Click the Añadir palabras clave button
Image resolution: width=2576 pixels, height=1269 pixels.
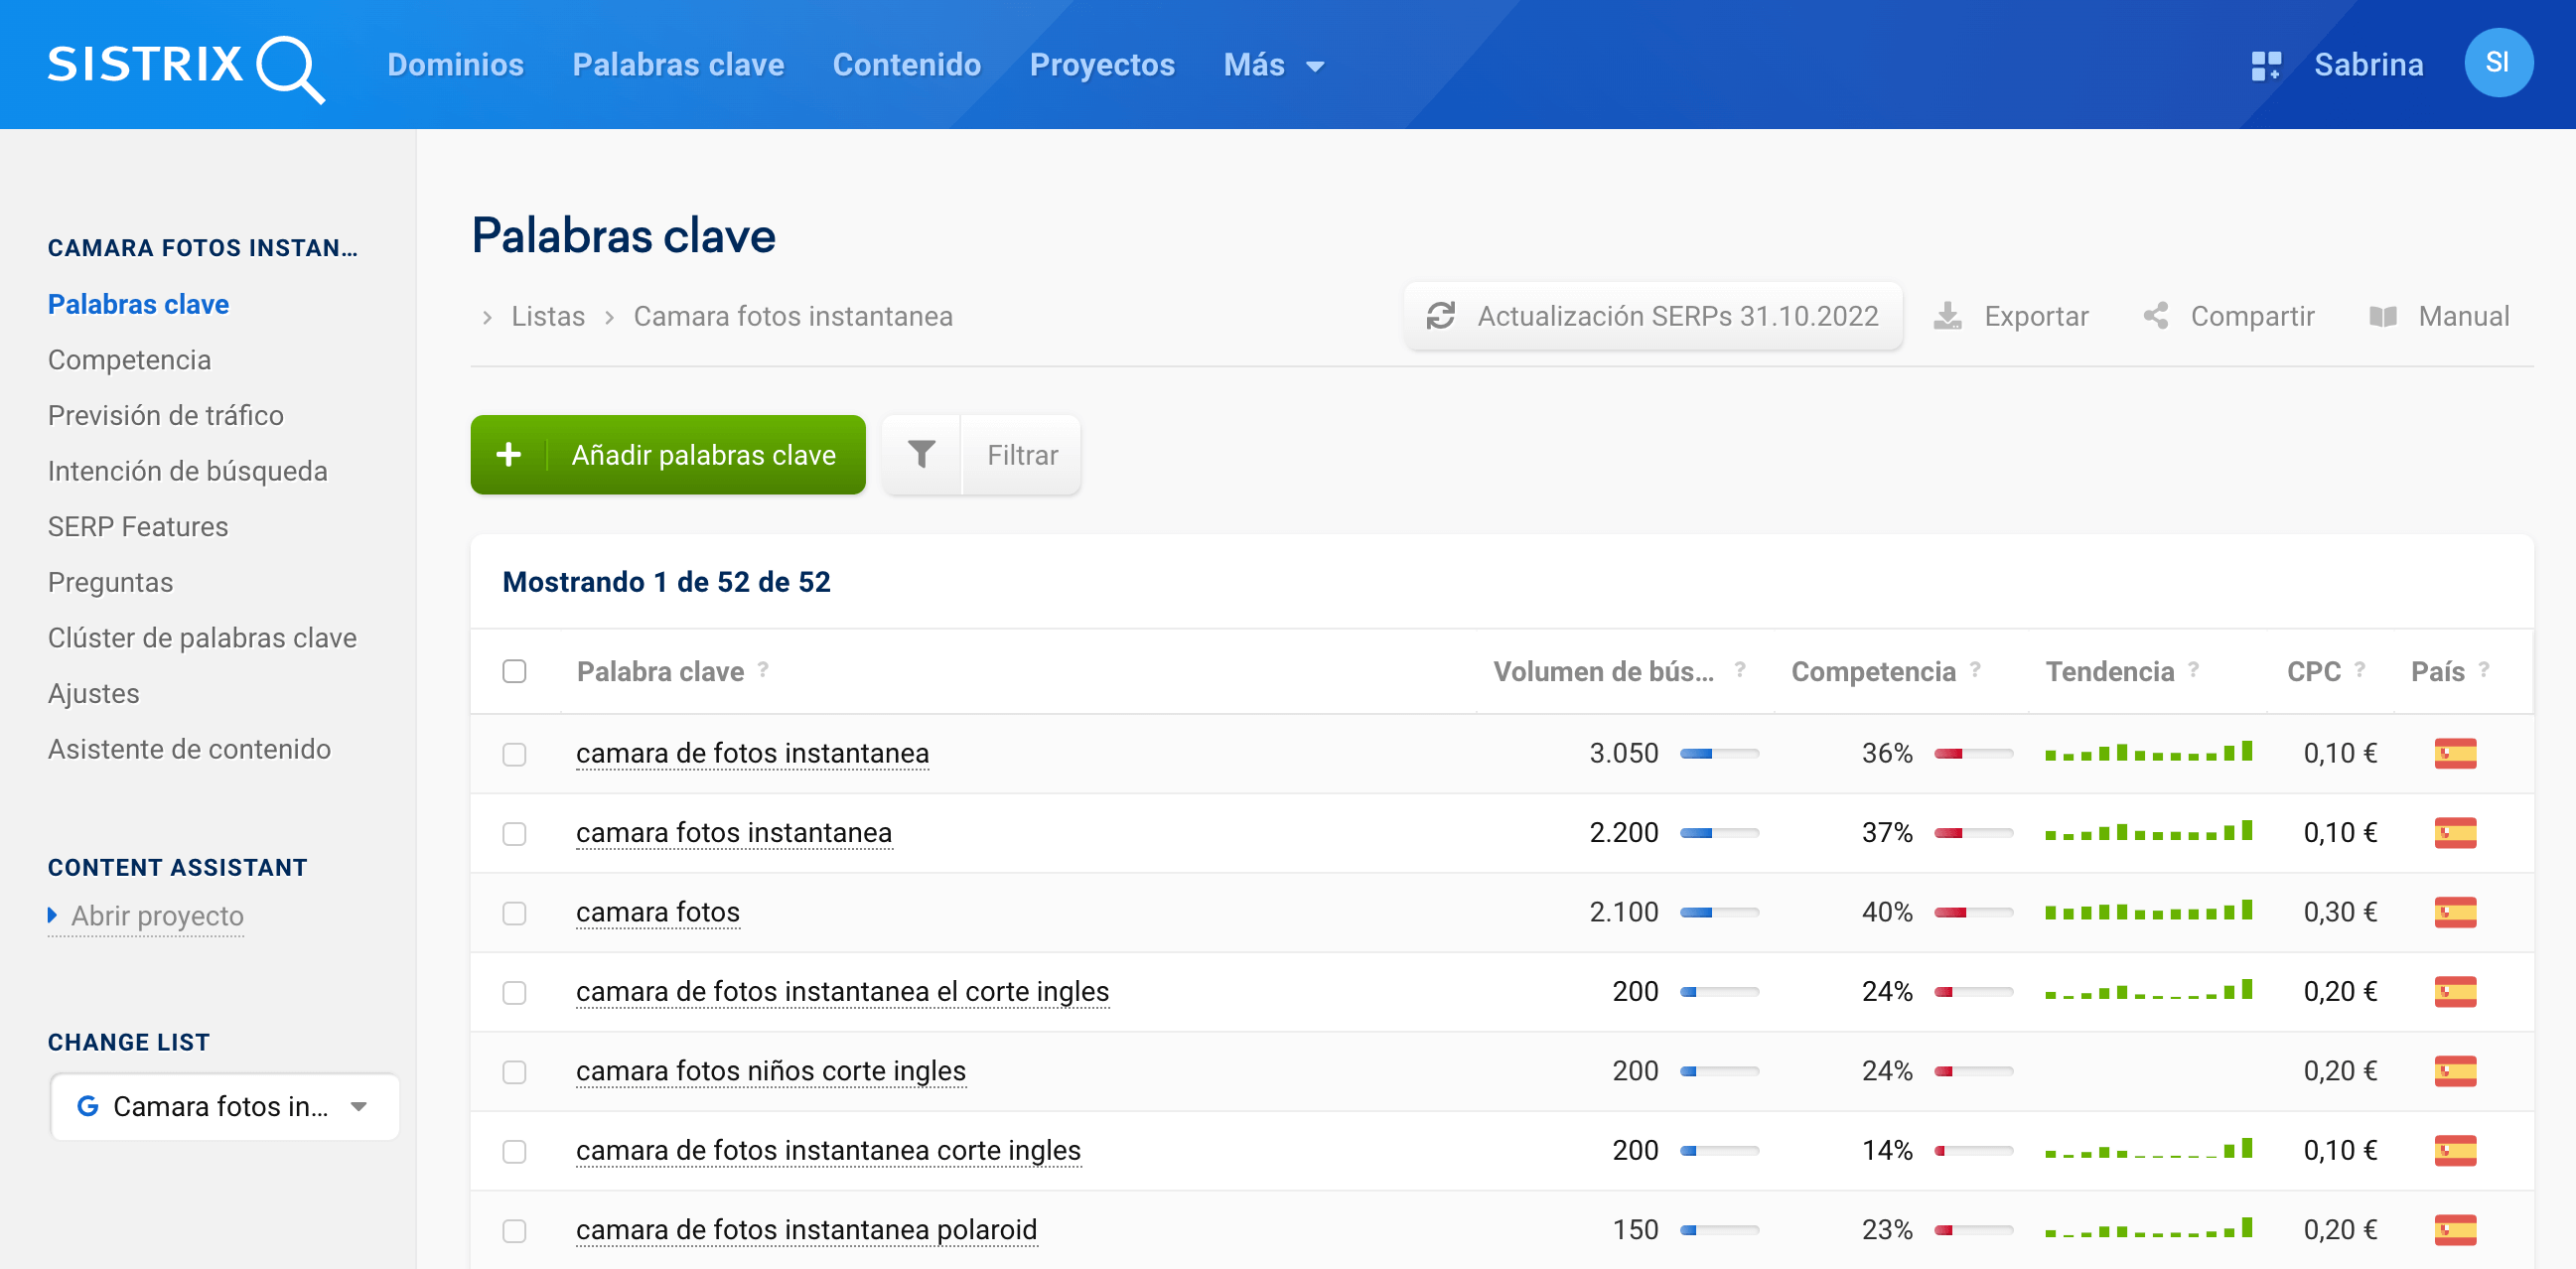[667, 455]
